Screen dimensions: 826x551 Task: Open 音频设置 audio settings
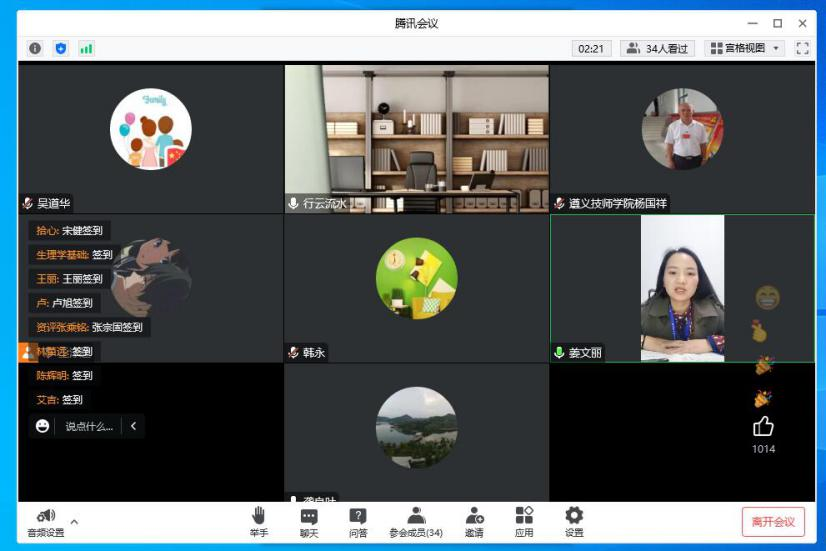[x=46, y=523]
